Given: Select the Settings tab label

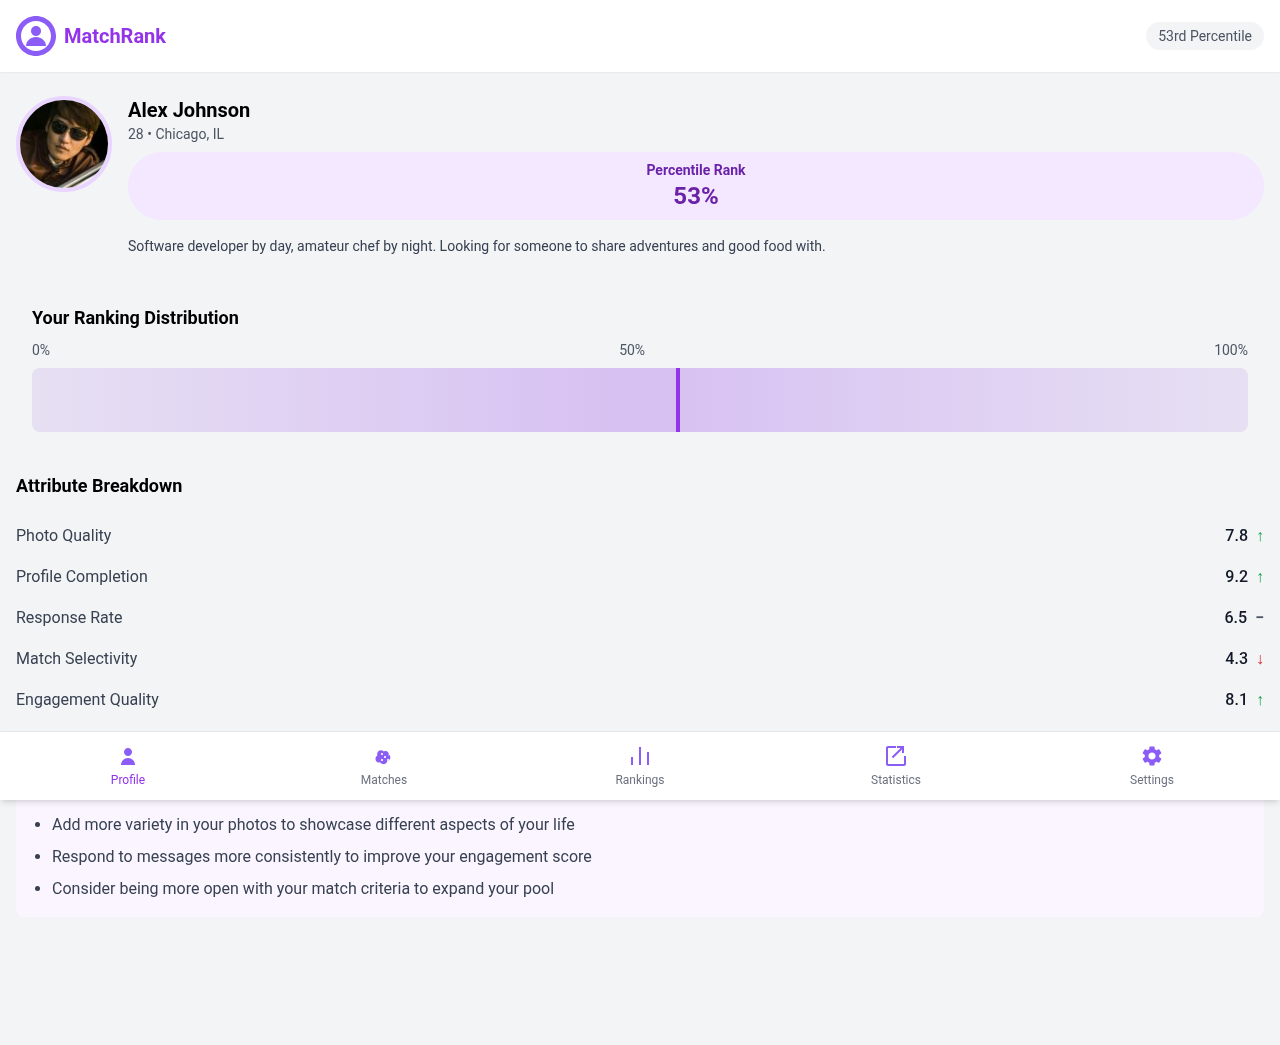Looking at the screenshot, I should click(x=1151, y=780).
